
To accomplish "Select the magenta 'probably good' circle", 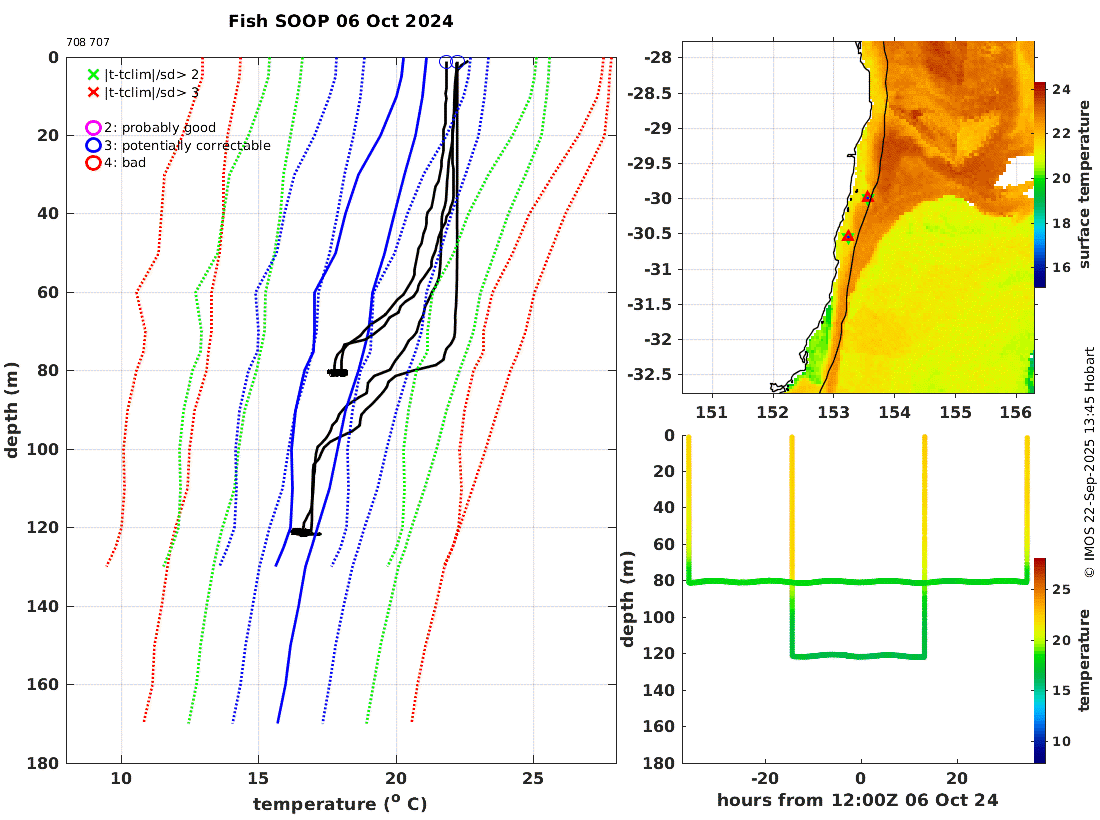I will (x=93, y=128).
